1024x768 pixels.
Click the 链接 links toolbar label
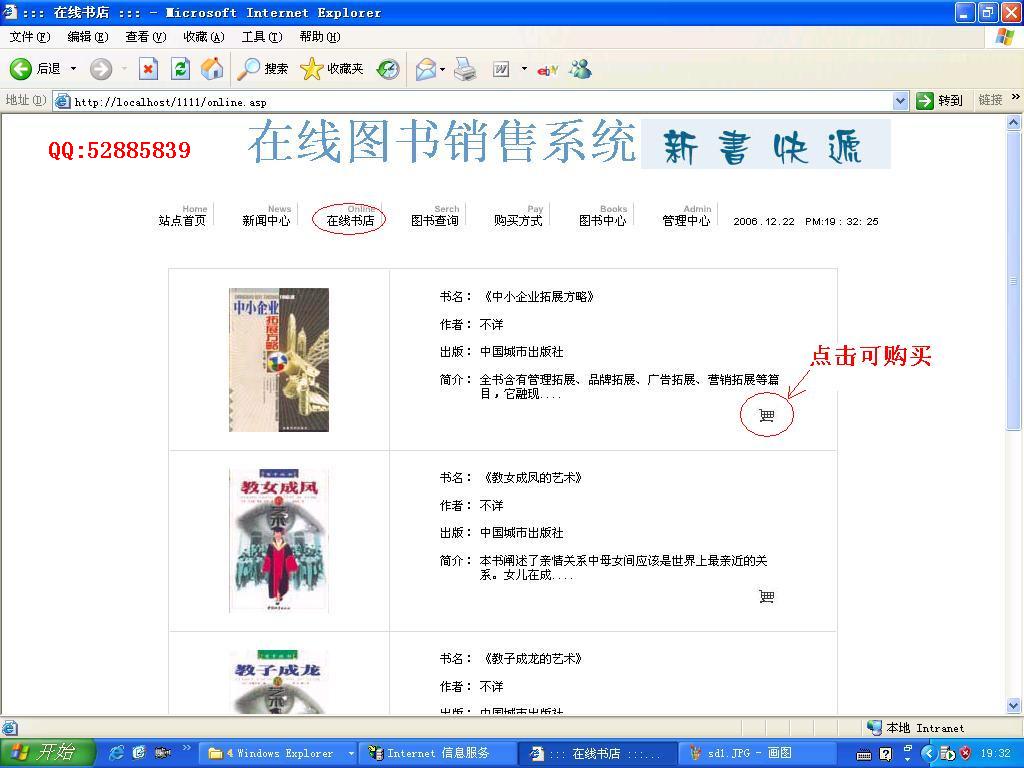pyautogui.click(x=990, y=101)
